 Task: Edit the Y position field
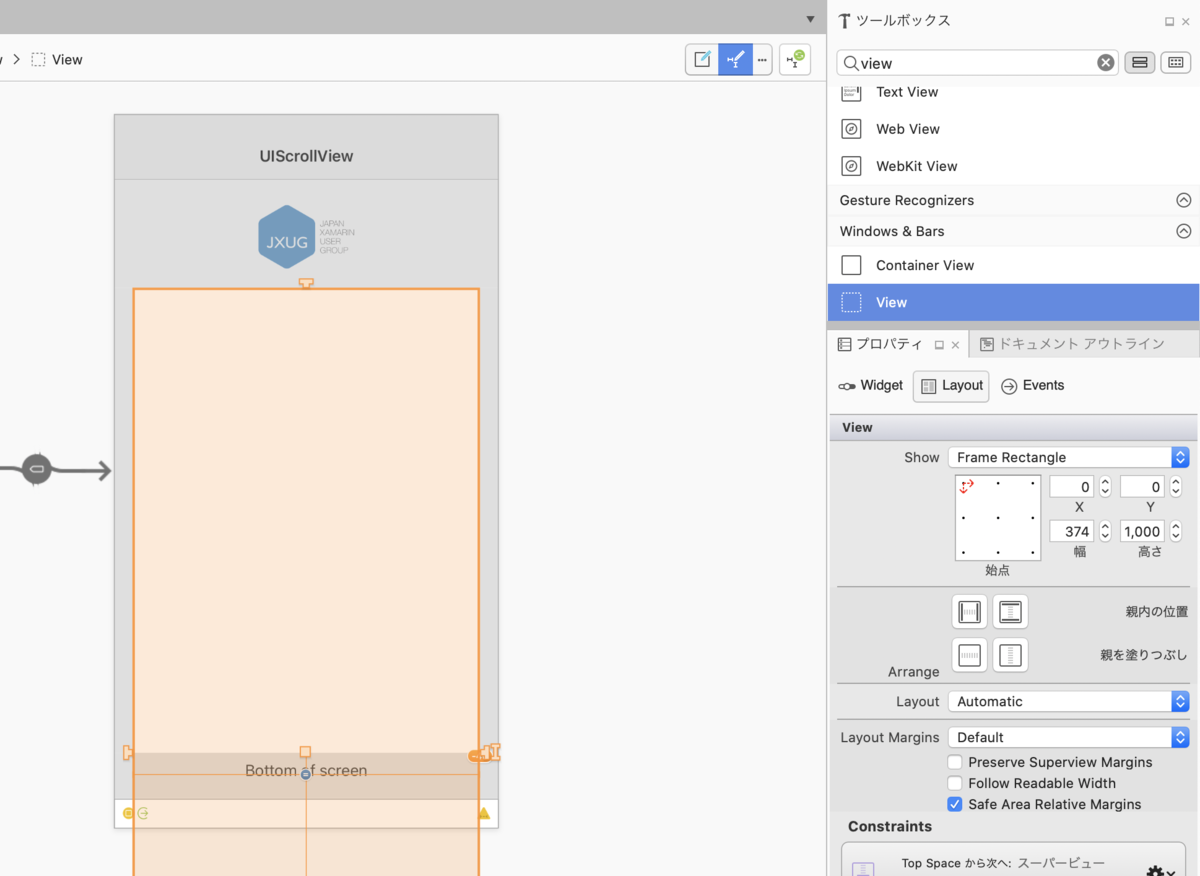(1142, 487)
